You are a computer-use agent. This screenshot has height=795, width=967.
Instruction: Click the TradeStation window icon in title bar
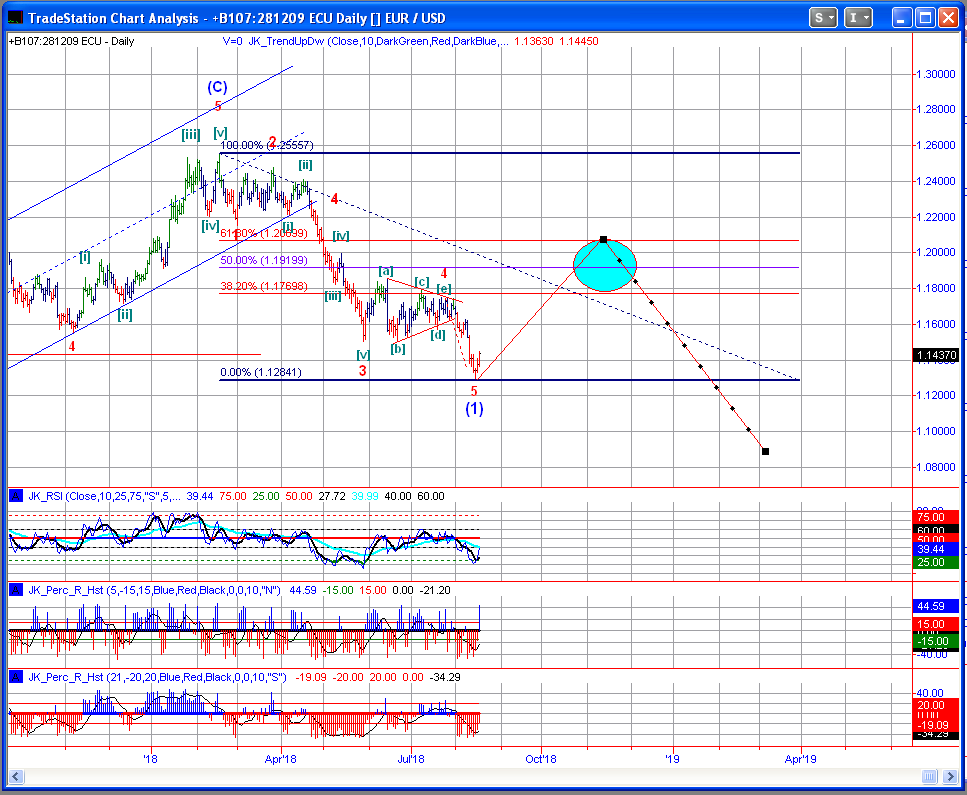(15, 18)
